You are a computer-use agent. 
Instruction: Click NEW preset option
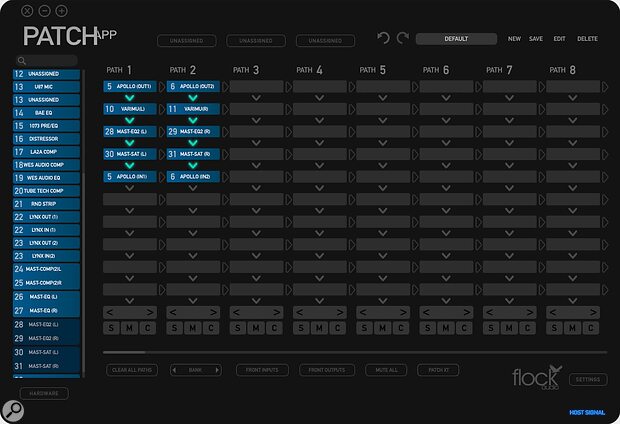(x=514, y=39)
